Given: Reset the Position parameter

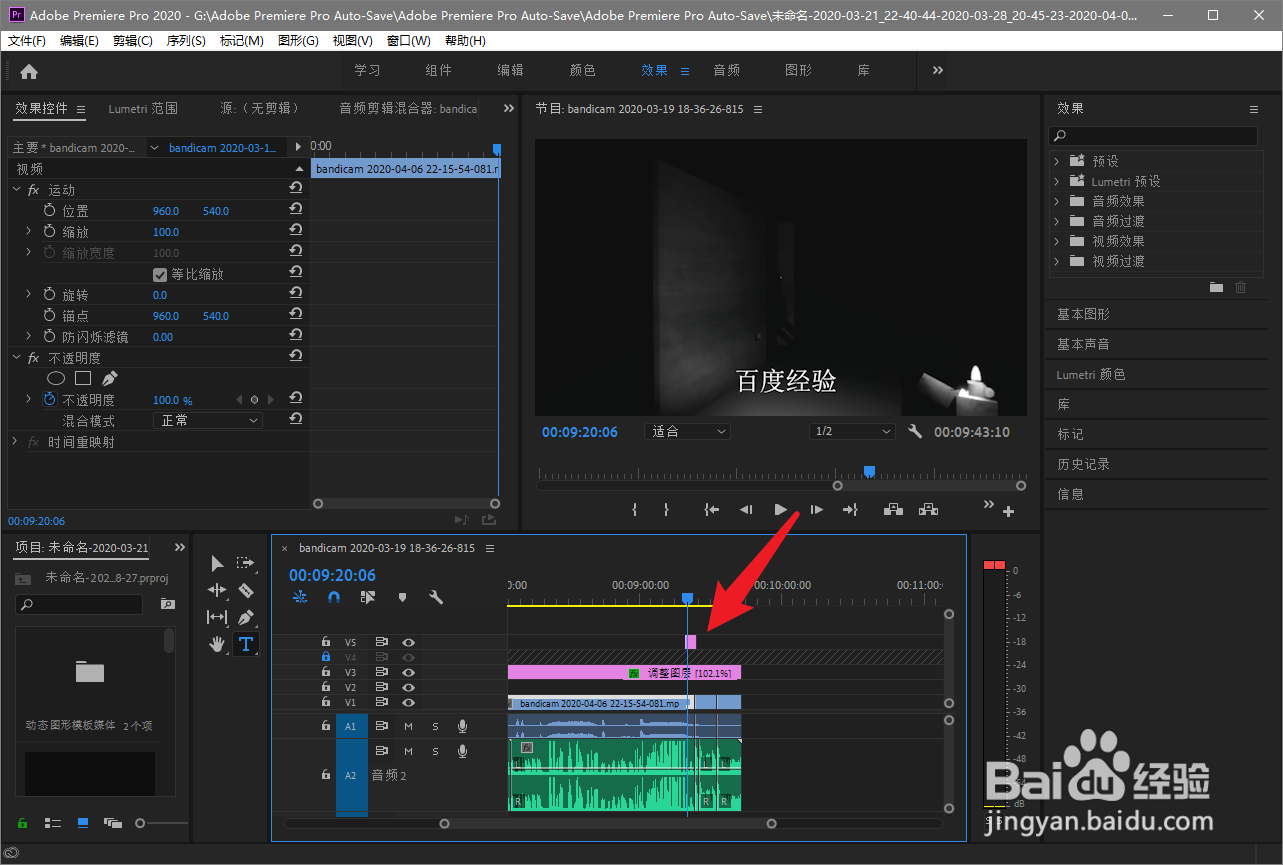Looking at the screenshot, I should [296, 210].
